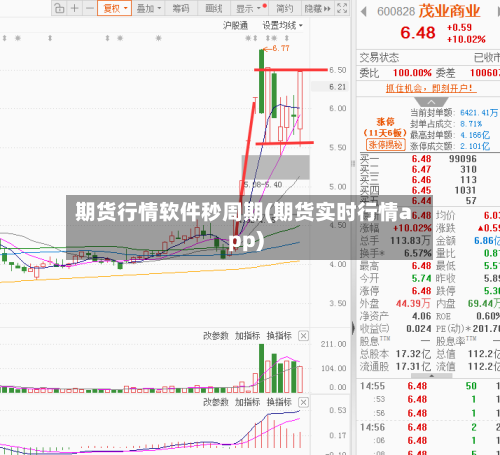Click the 14:55 tick row
Viewport: 500px width, 455px height.
point(429,386)
